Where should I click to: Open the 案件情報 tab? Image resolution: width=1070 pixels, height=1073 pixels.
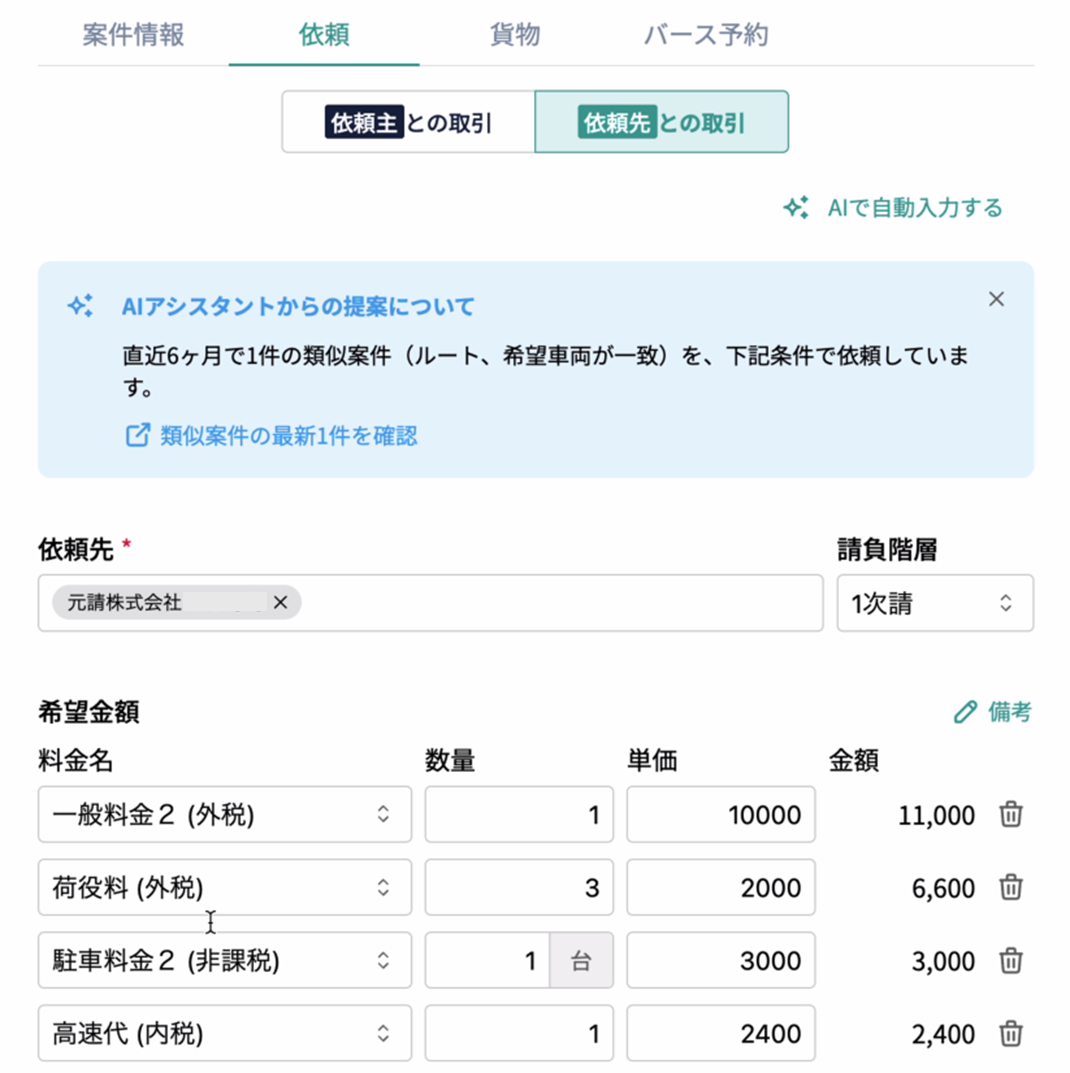[x=133, y=35]
